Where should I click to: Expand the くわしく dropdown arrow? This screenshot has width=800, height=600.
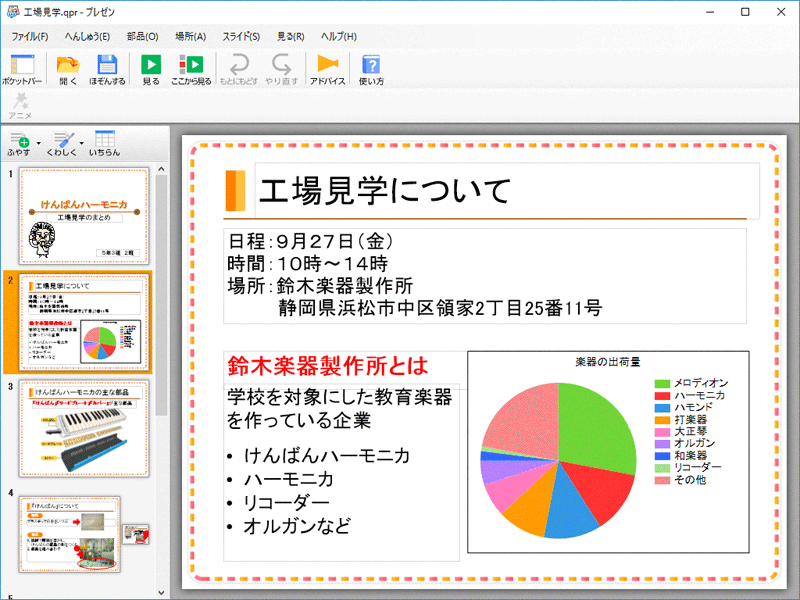click(81, 143)
